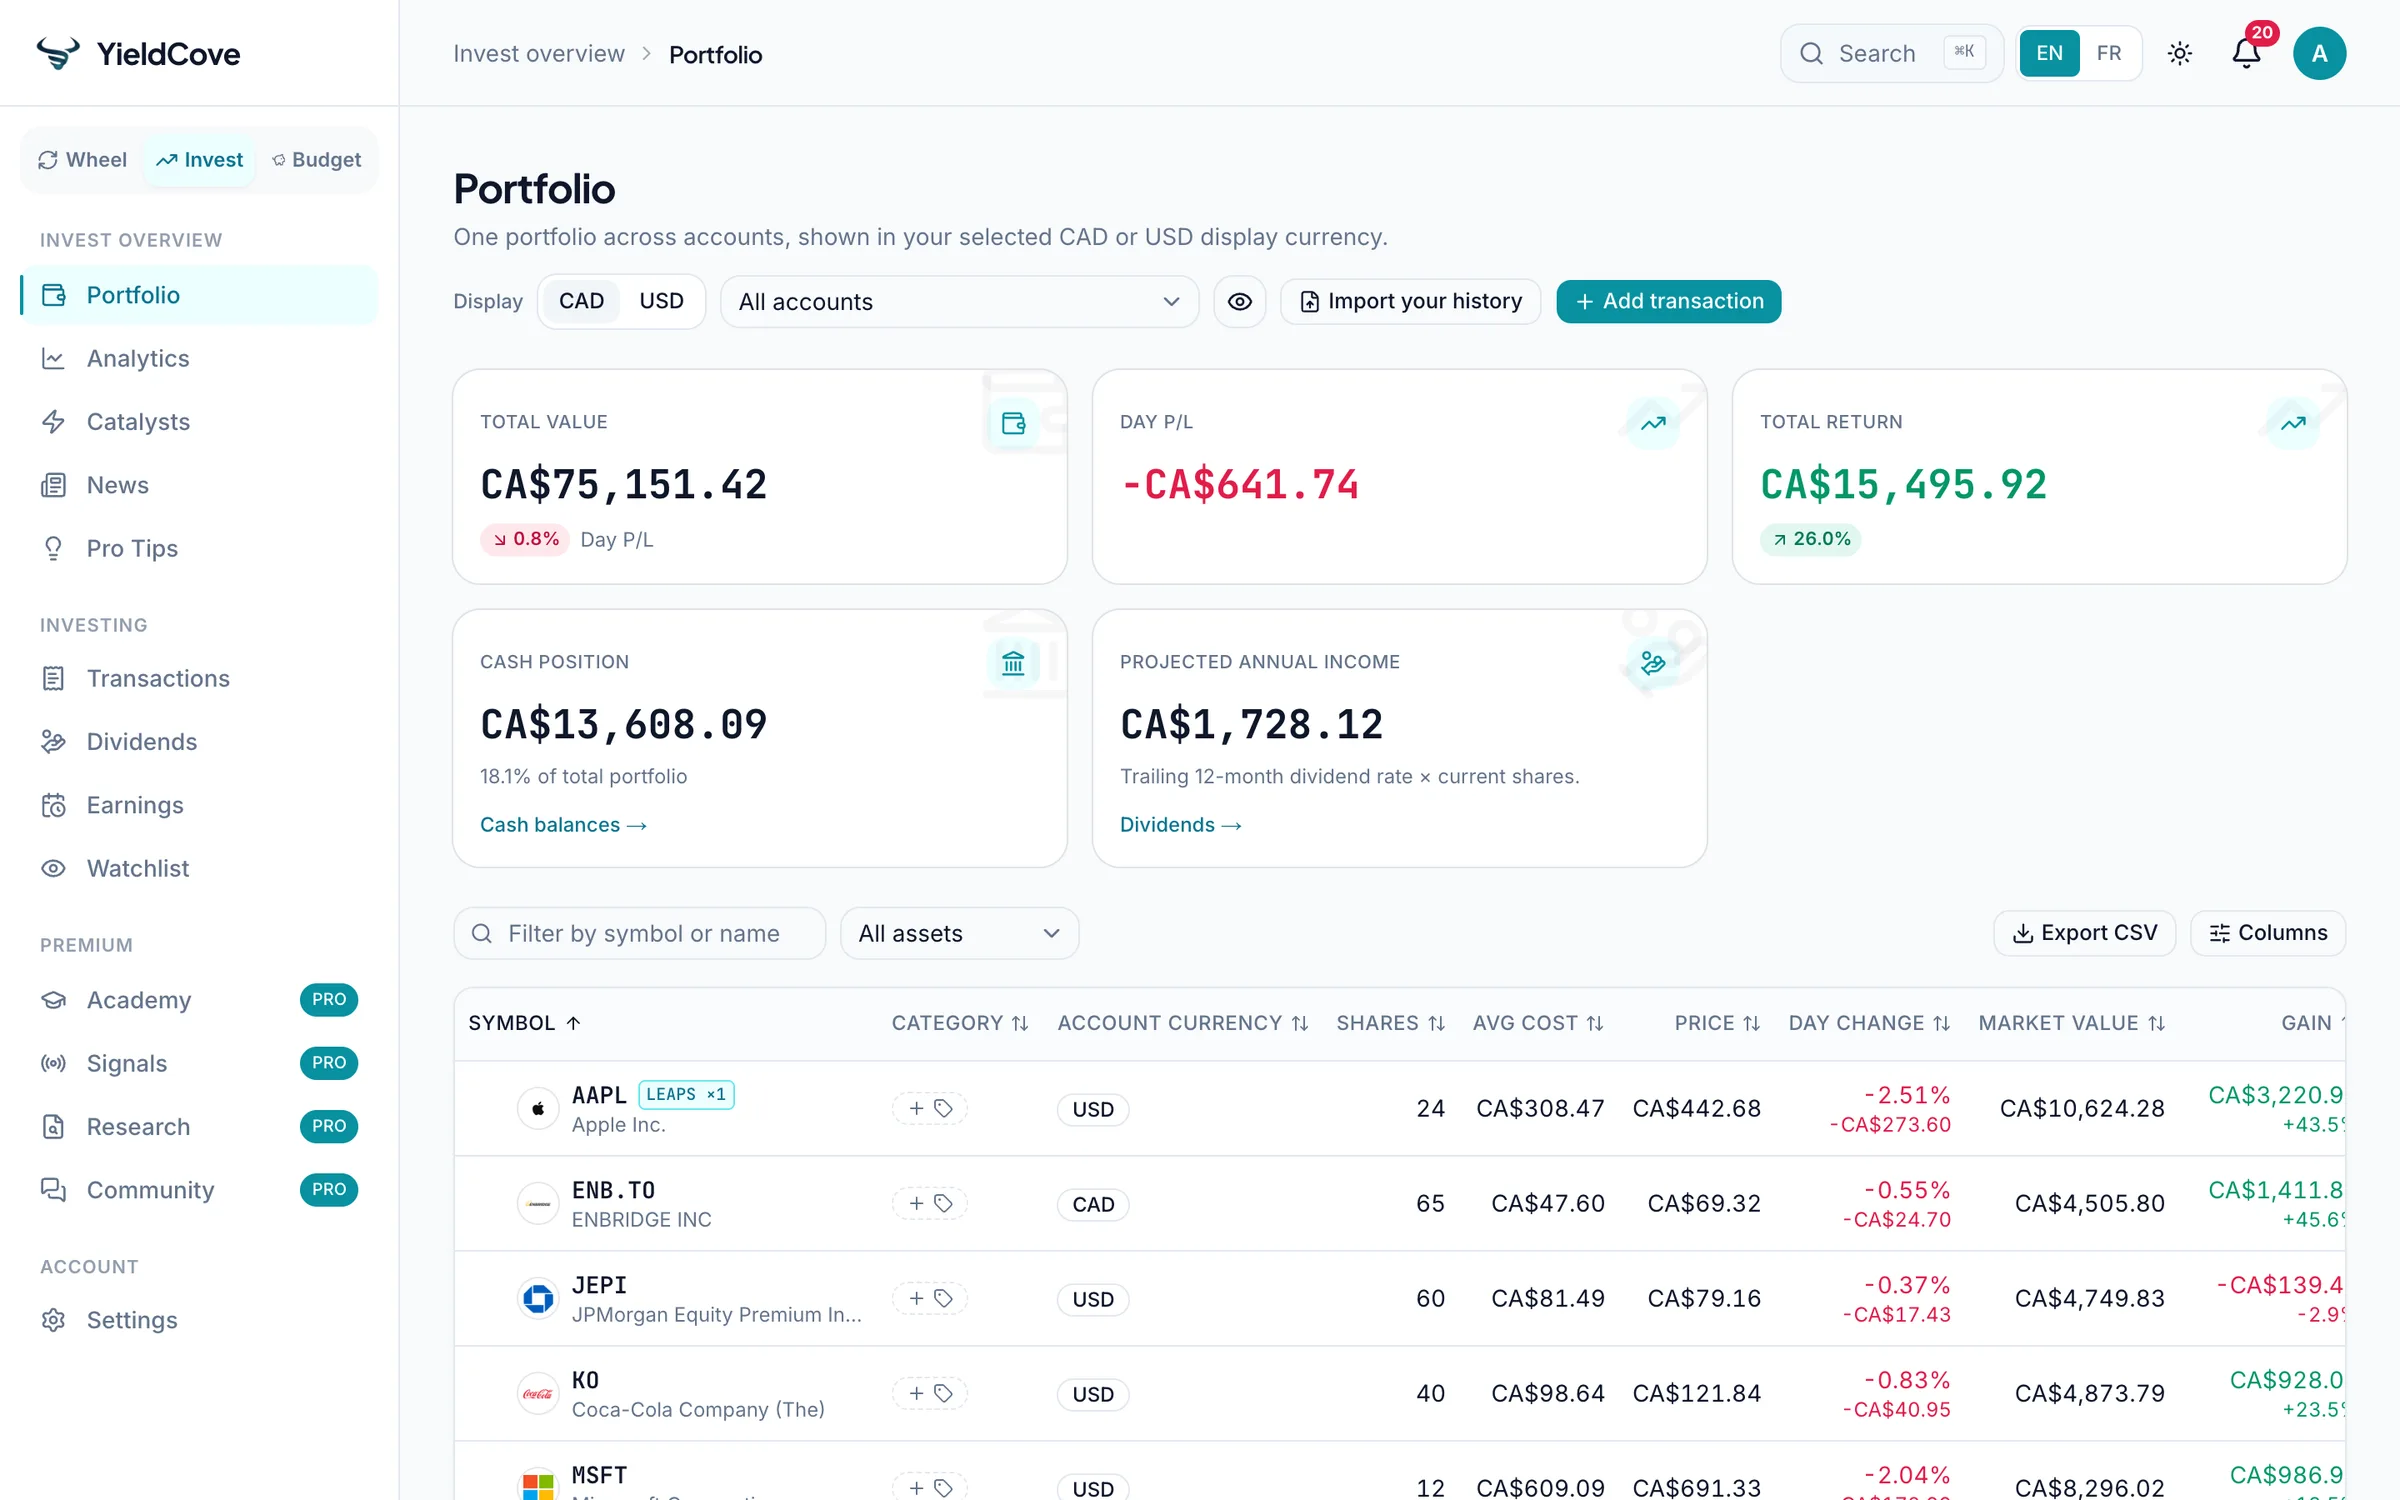This screenshot has width=2400, height=1500.
Task: Open the user avatar A menu
Action: click(2319, 53)
